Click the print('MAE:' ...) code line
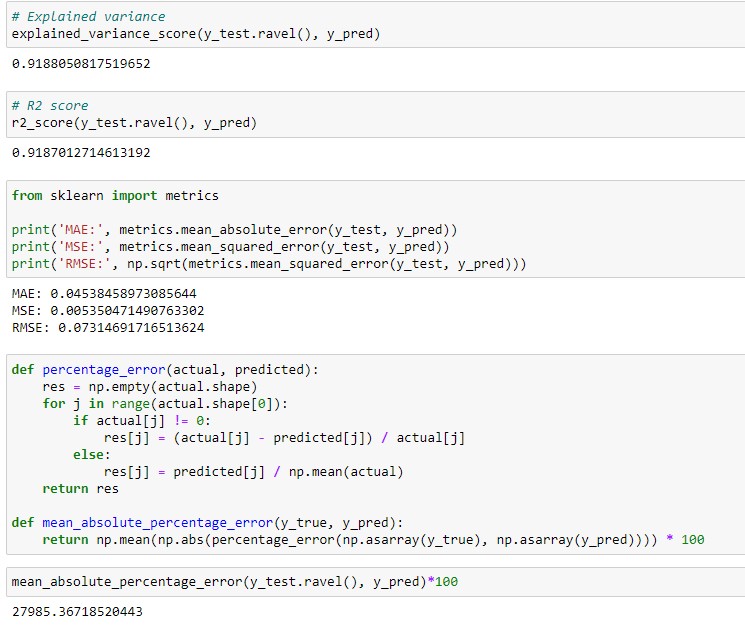 point(234,230)
